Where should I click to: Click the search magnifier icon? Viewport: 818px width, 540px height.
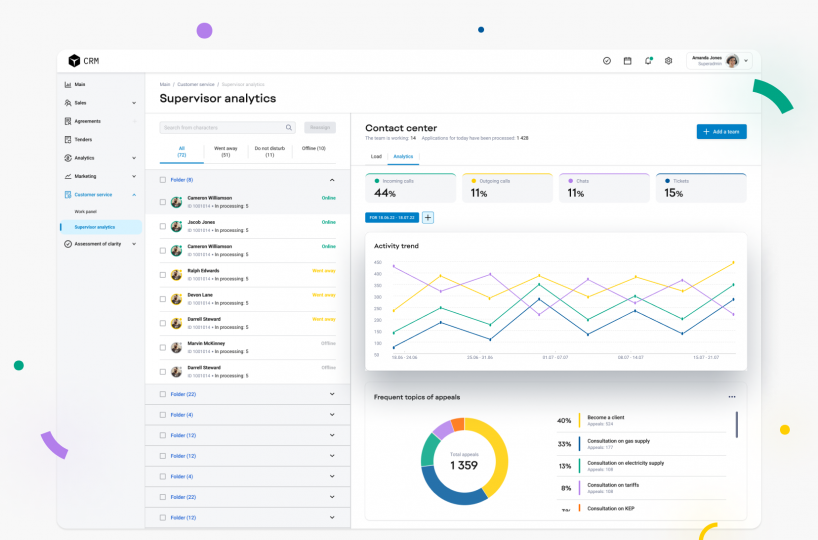point(289,128)
